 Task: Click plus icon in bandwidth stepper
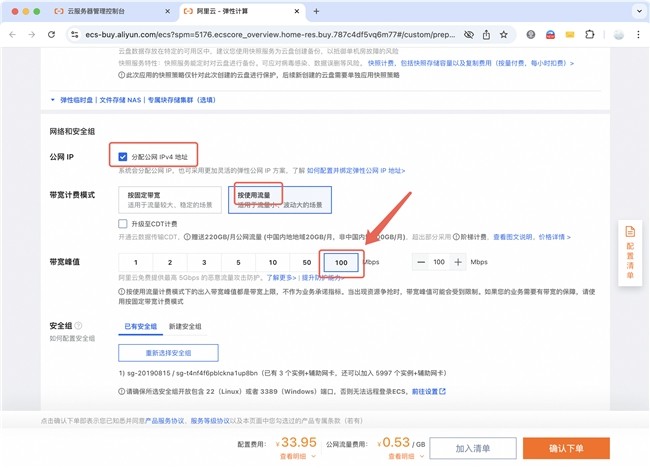pyautogui.click(x=458, y=261)
